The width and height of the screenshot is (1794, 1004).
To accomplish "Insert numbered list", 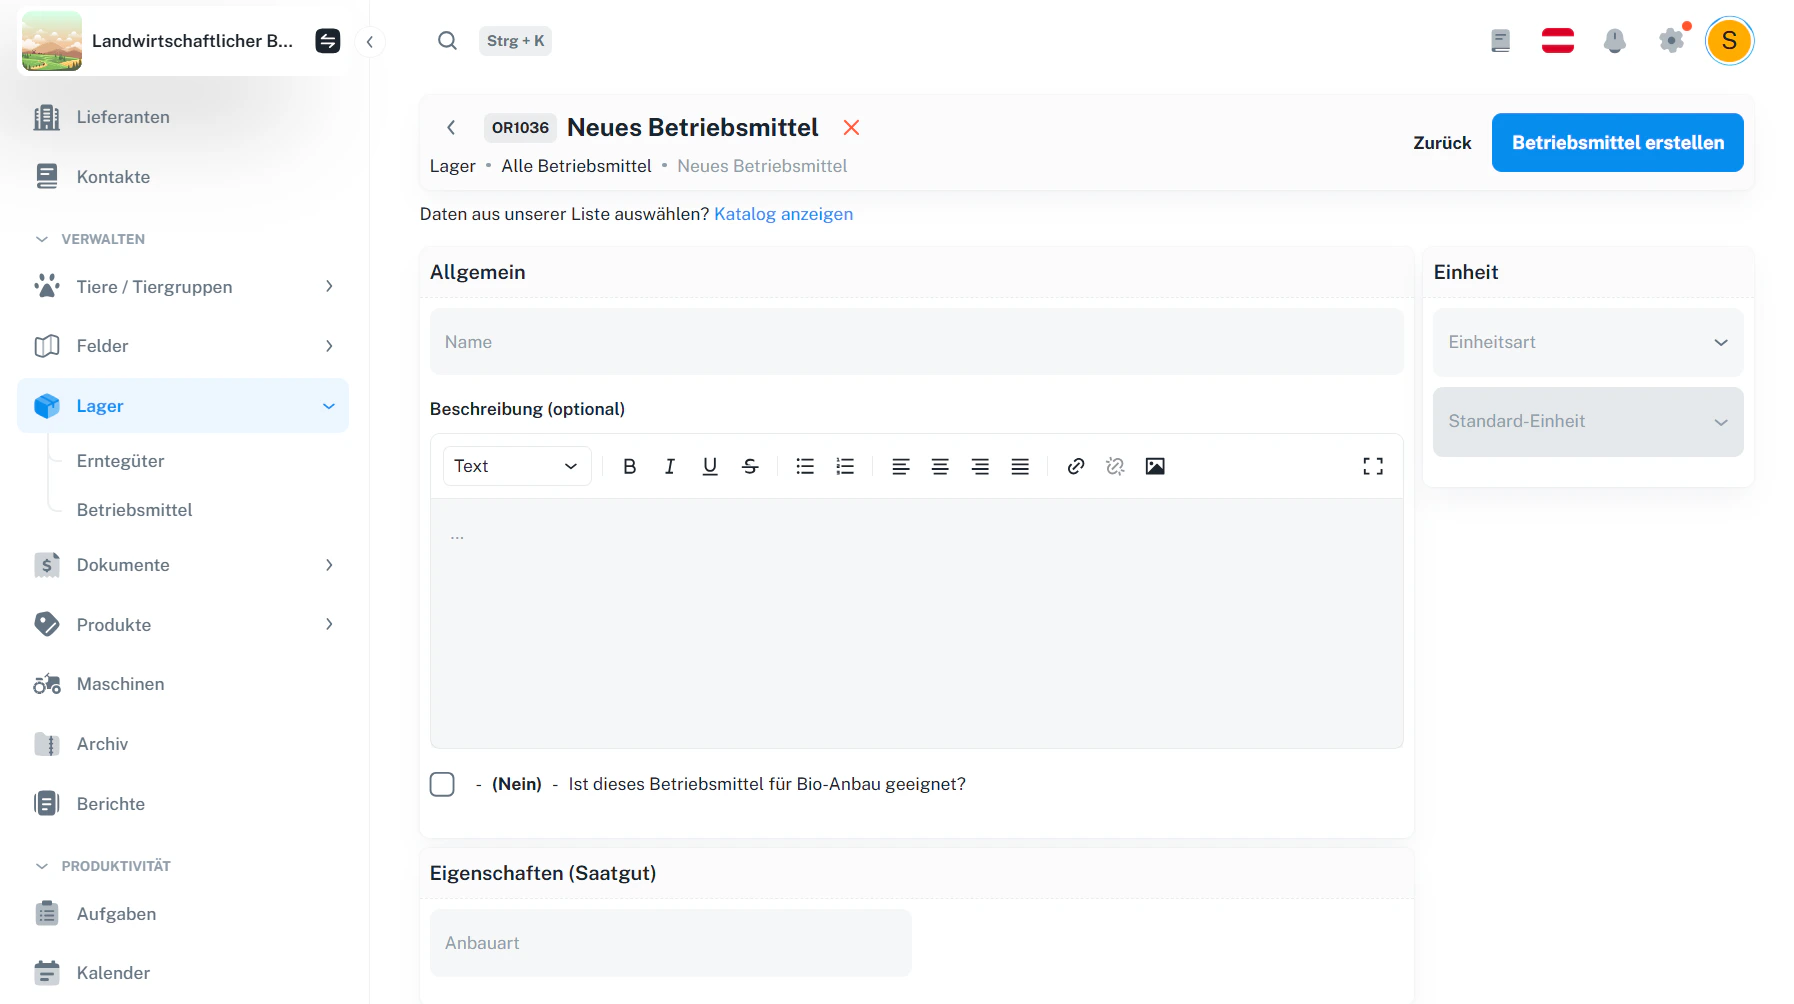I will [x=845, y=466].
